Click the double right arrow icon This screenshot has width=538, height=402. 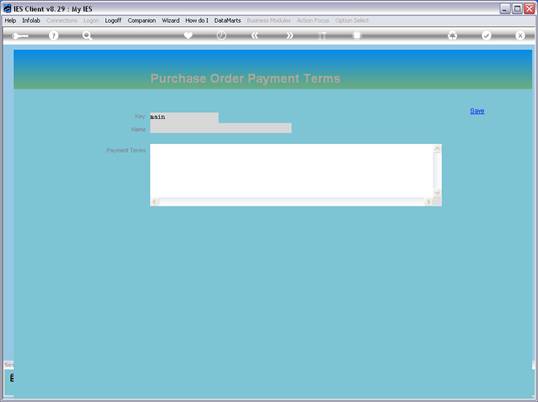point(290,35)
